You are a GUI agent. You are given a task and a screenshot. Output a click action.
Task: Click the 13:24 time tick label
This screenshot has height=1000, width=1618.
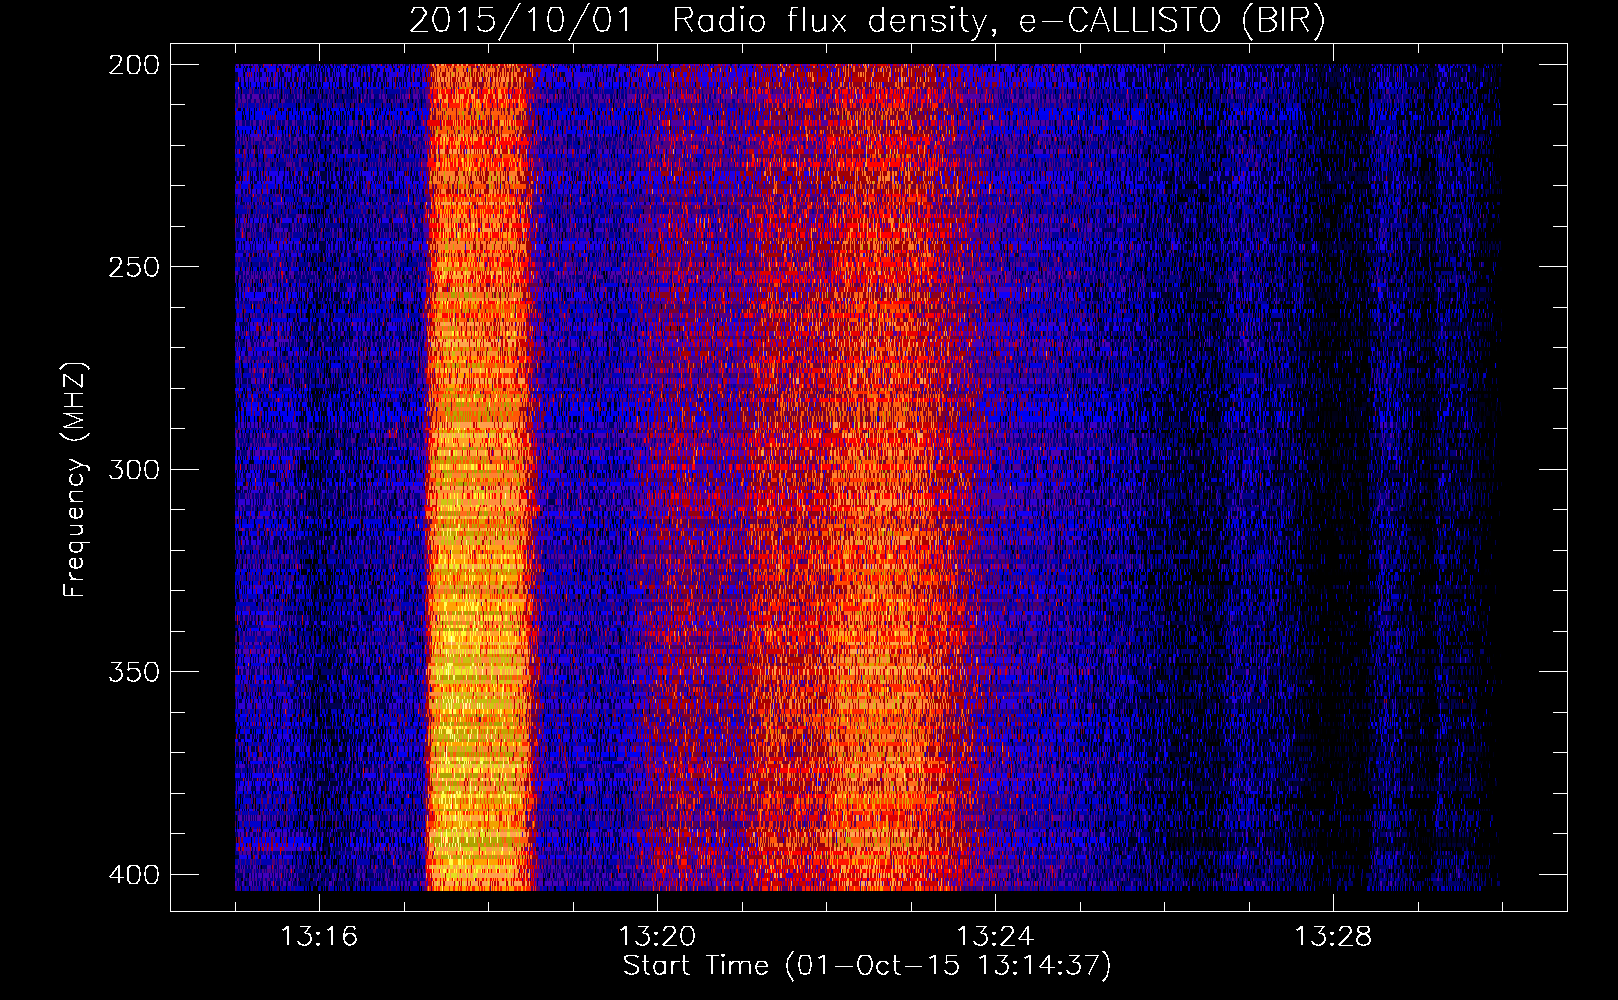(x=995, y=937)
